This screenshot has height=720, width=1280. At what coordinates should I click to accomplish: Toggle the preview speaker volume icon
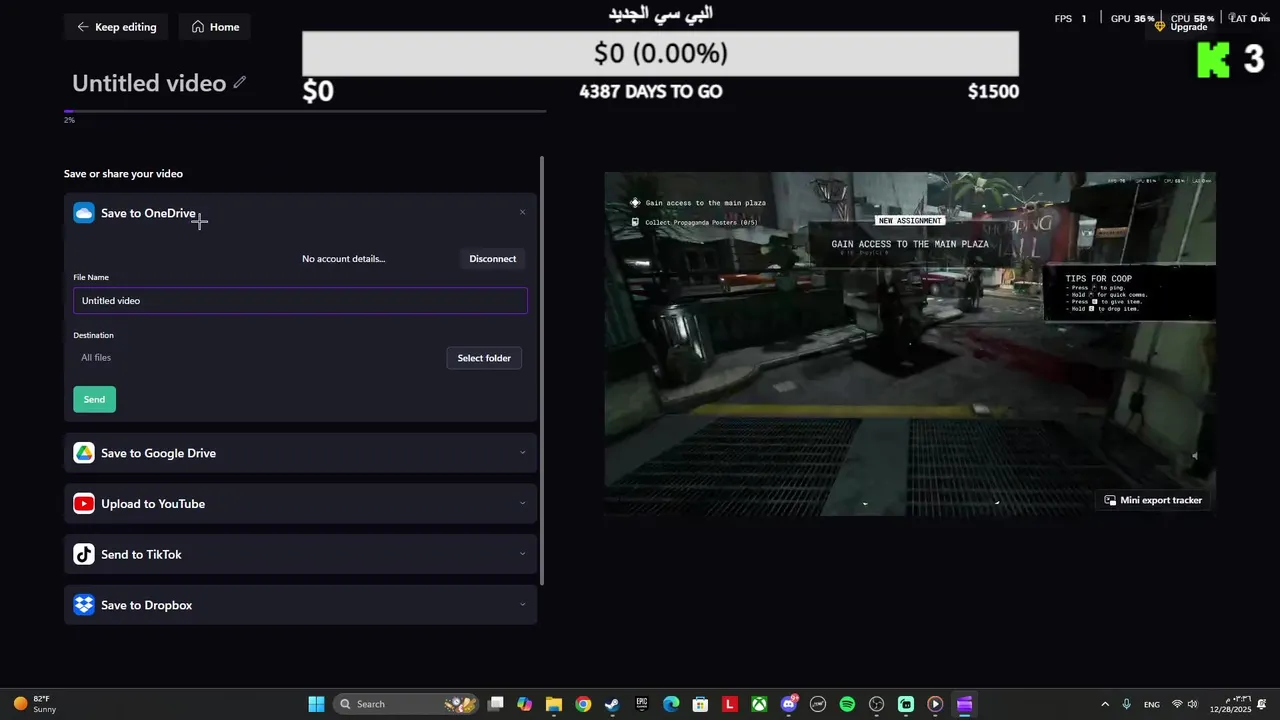click(1195, 456)
